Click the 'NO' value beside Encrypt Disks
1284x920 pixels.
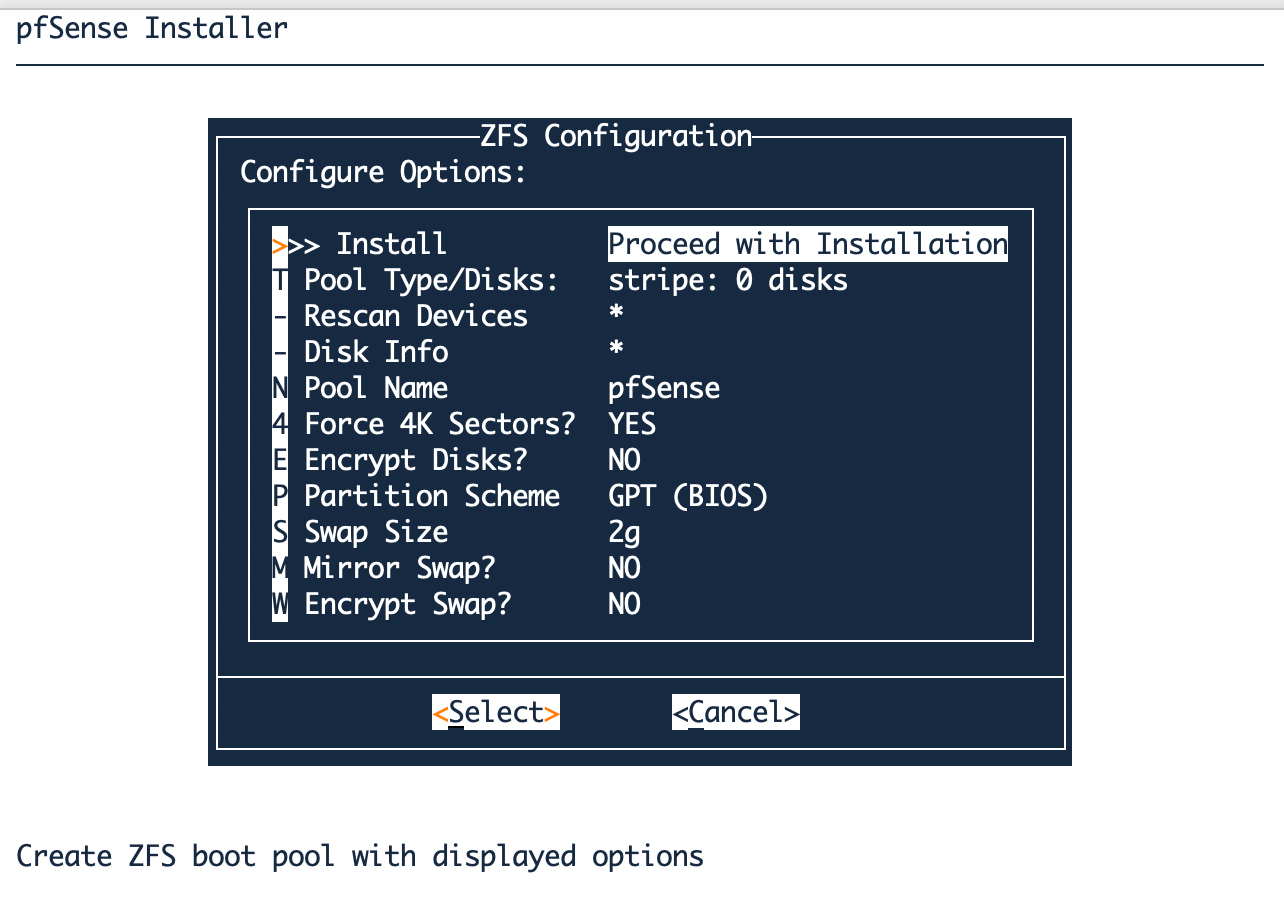click(624, 460)
